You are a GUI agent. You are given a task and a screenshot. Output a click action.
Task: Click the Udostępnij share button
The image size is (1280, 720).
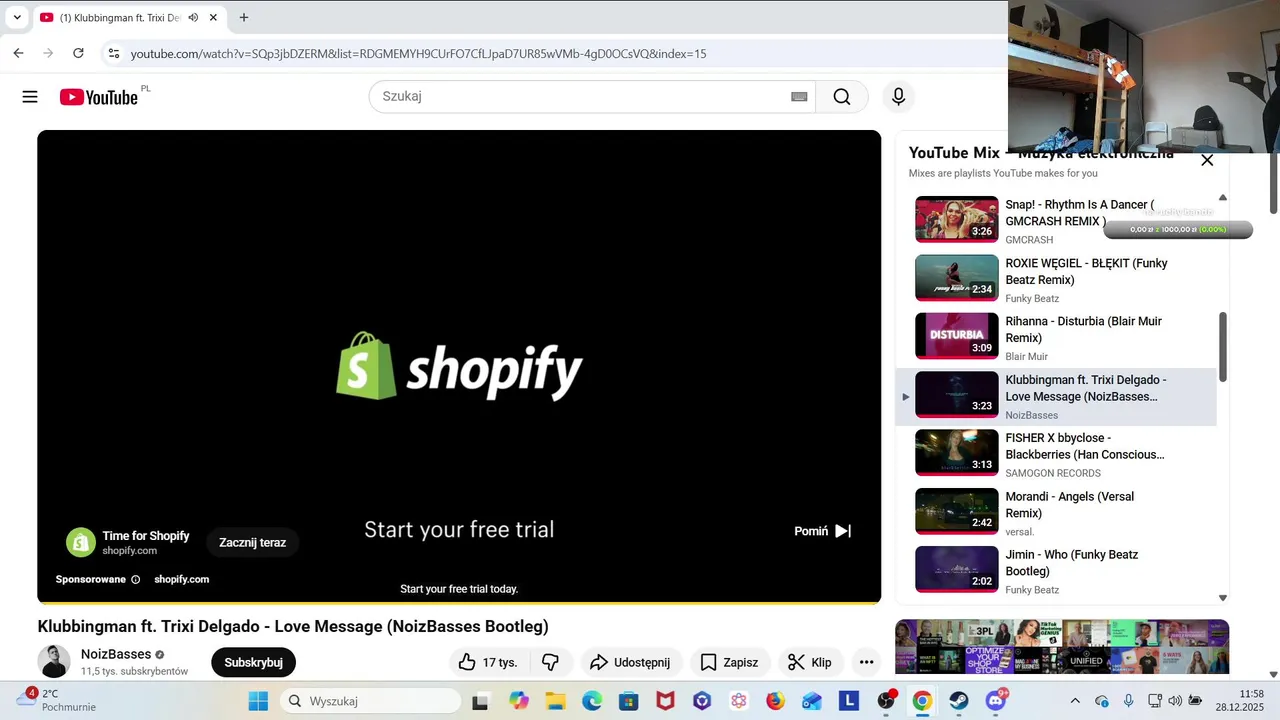click(x=631, y=662)
